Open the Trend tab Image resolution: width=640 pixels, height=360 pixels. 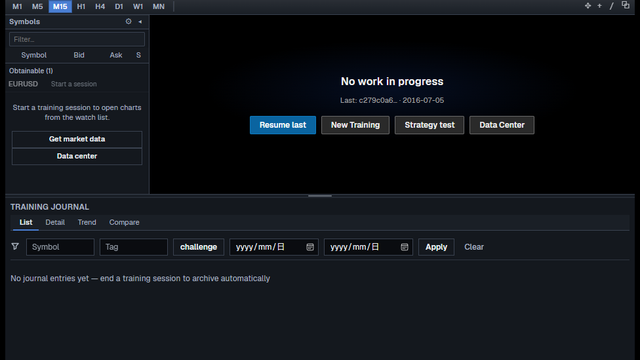[87, 222]
